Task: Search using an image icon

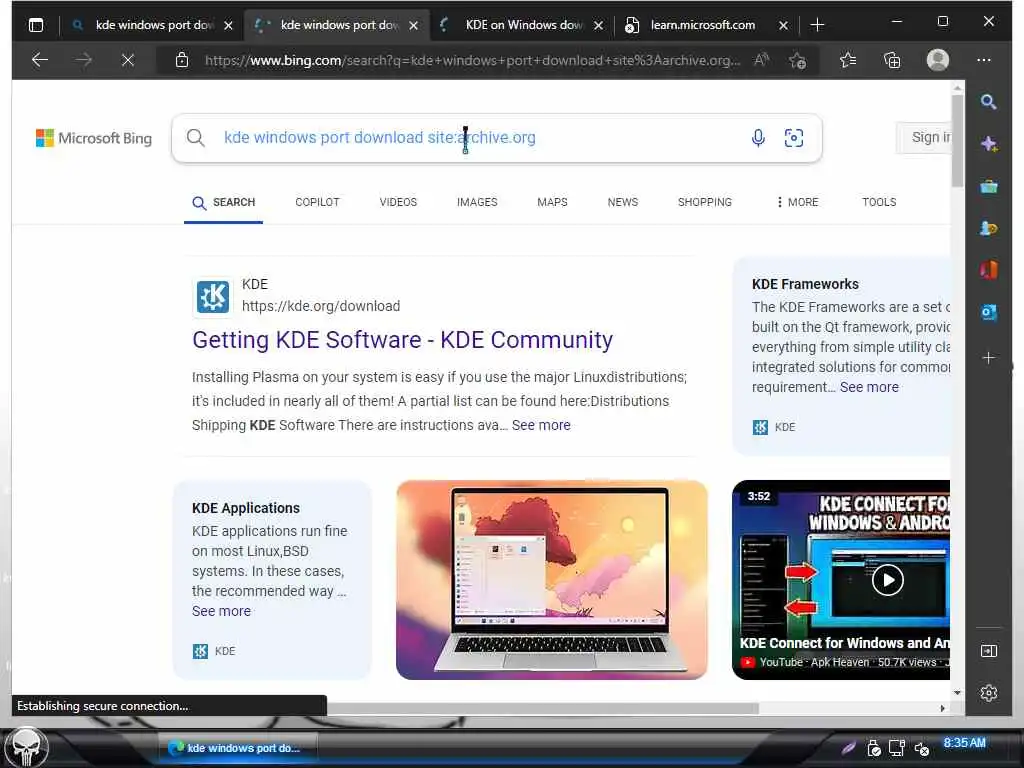Action: click(x=793, y=138)
